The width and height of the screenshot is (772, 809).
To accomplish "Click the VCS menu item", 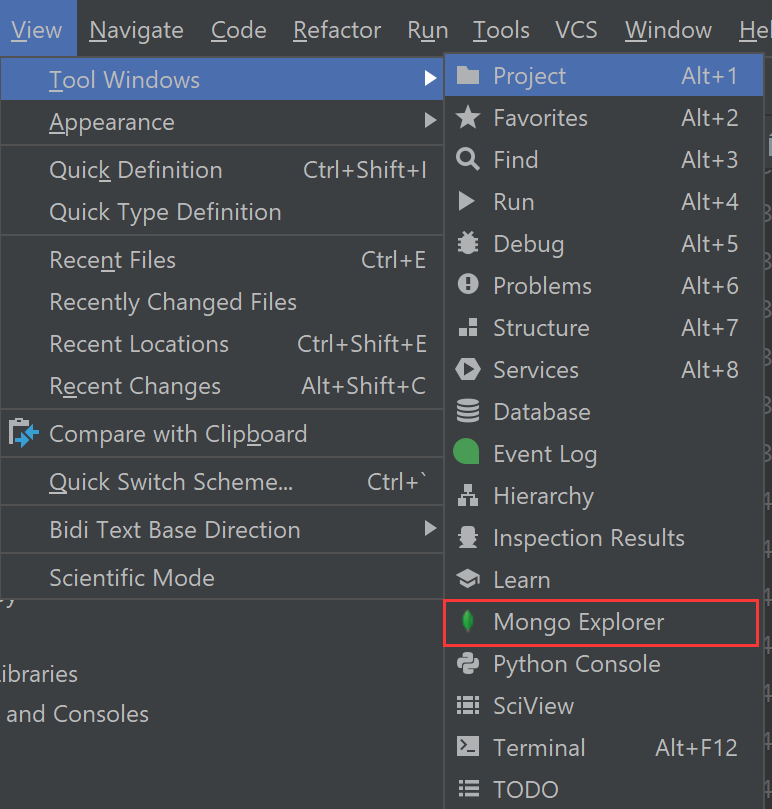I will point(576,29).
